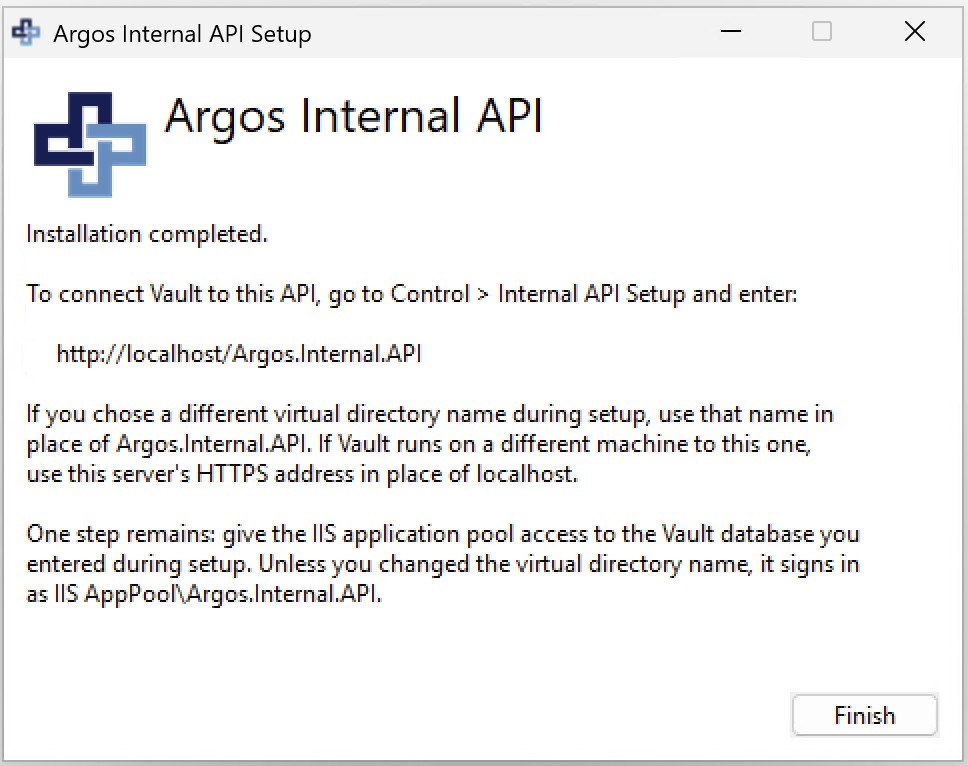
Task: Click the large Argos cross logo
Action: [x=90, y=144]
